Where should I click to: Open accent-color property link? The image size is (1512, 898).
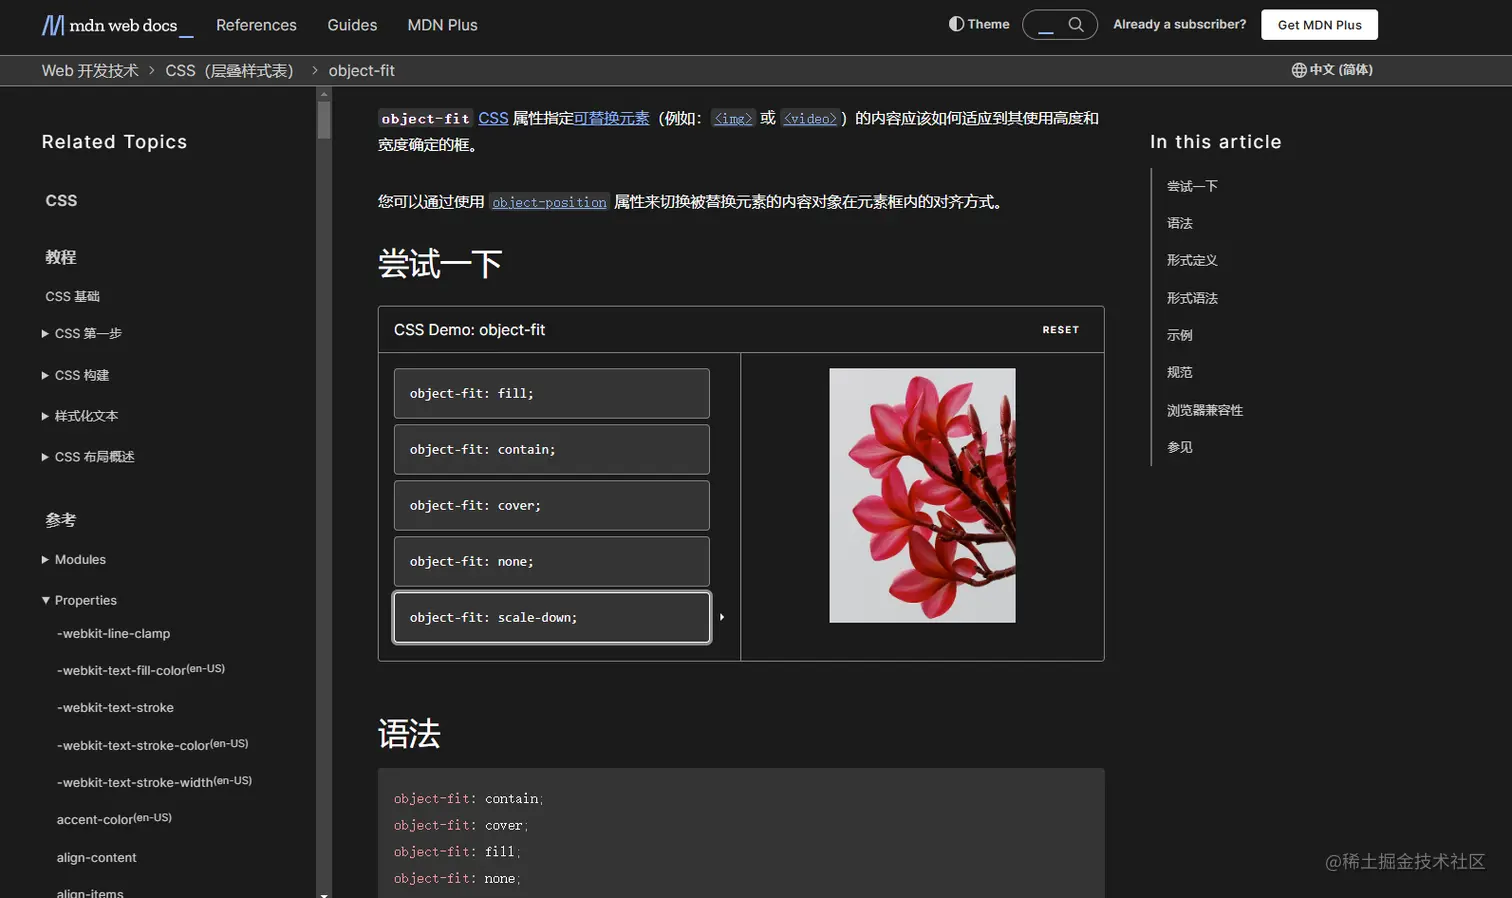pos(115,819)
